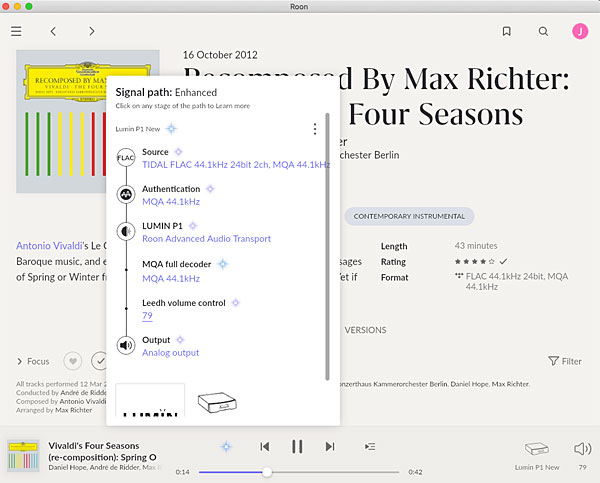600x483 pixels.
Task: Open the hamburger navigation menu
Action: click(16, 31)
